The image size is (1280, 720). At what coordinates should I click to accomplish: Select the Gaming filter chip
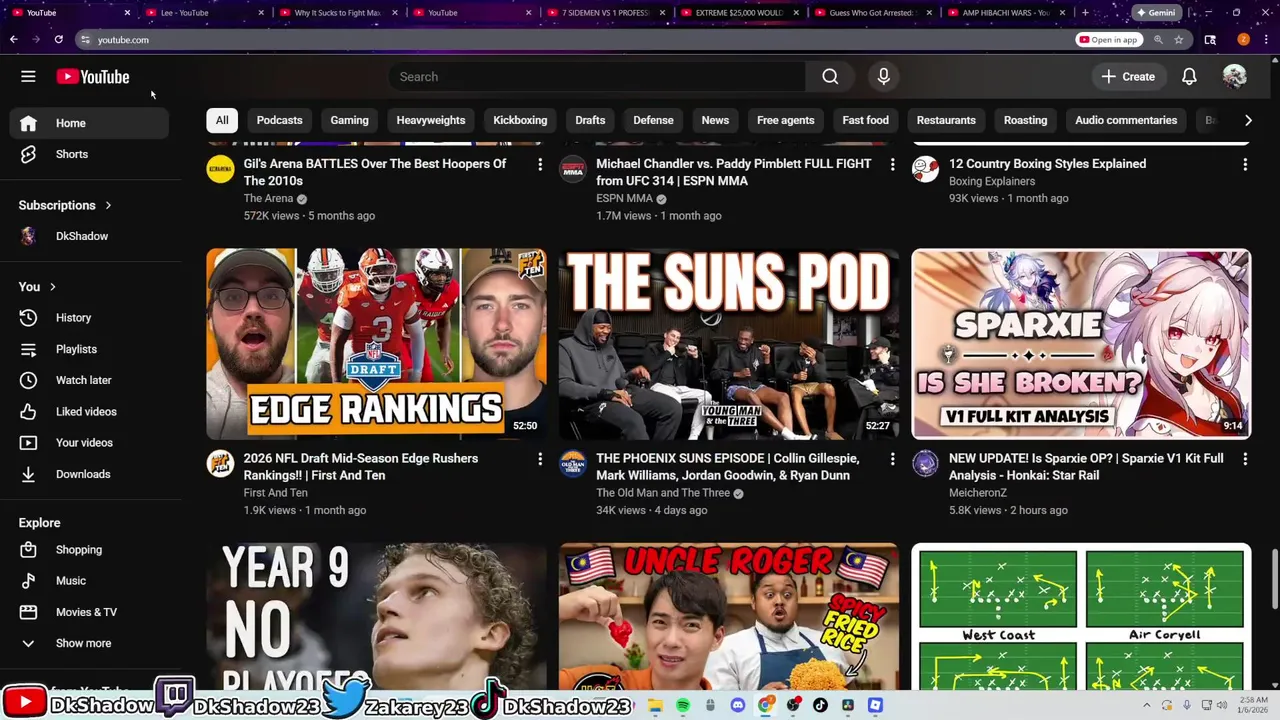(349, 120)
